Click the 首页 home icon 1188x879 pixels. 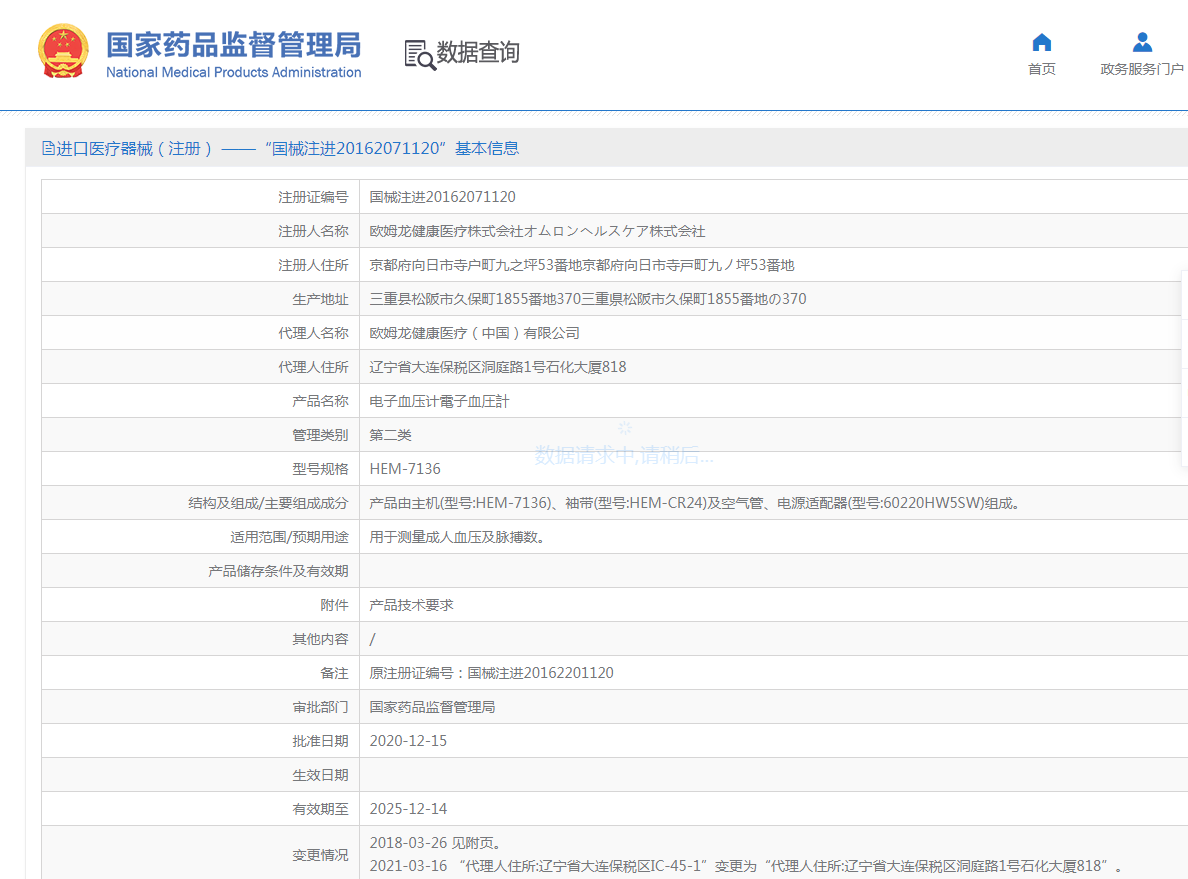click(x=1042, y=42)
